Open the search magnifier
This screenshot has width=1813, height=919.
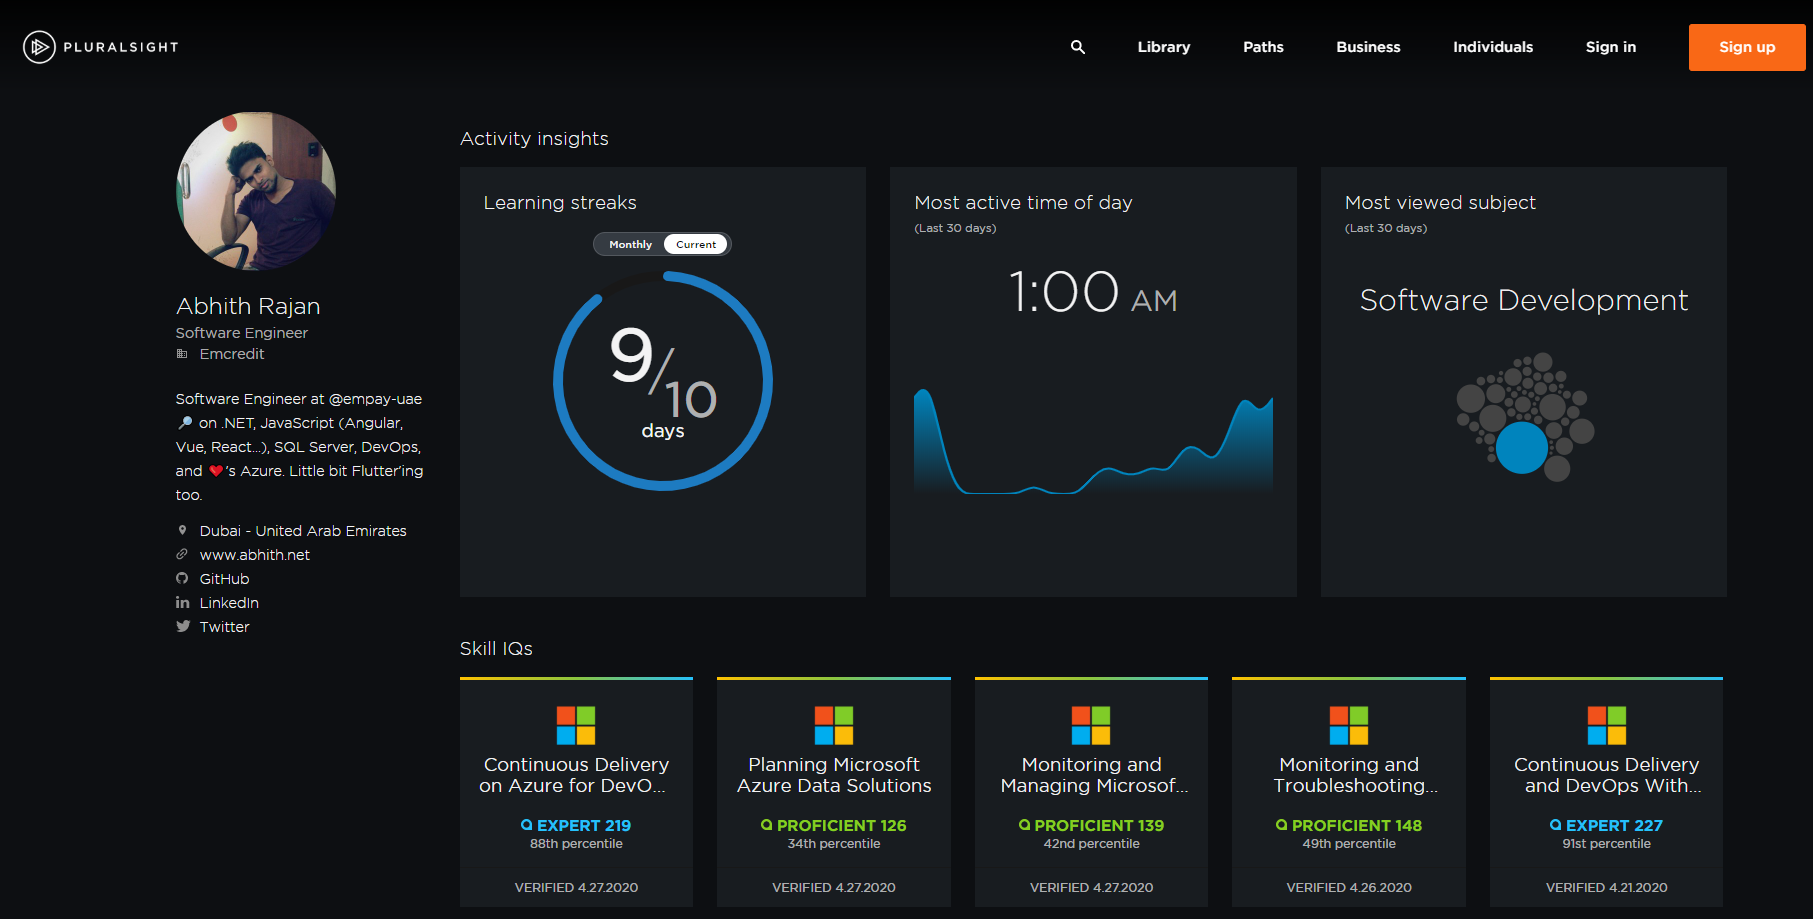pos(1078,47)
